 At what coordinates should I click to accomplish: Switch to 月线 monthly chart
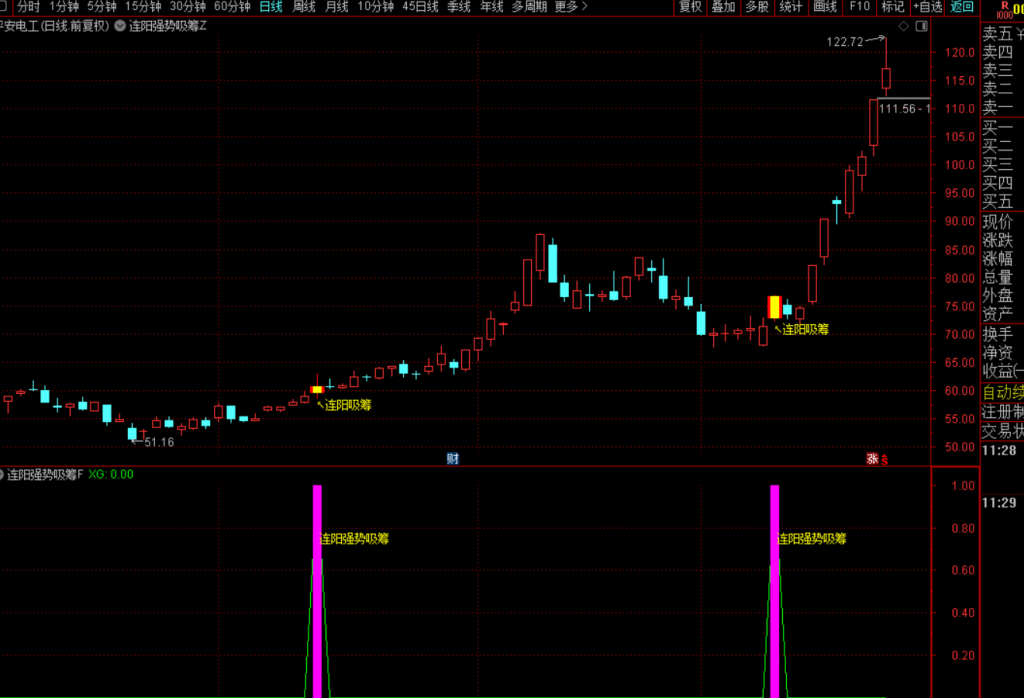336,7
